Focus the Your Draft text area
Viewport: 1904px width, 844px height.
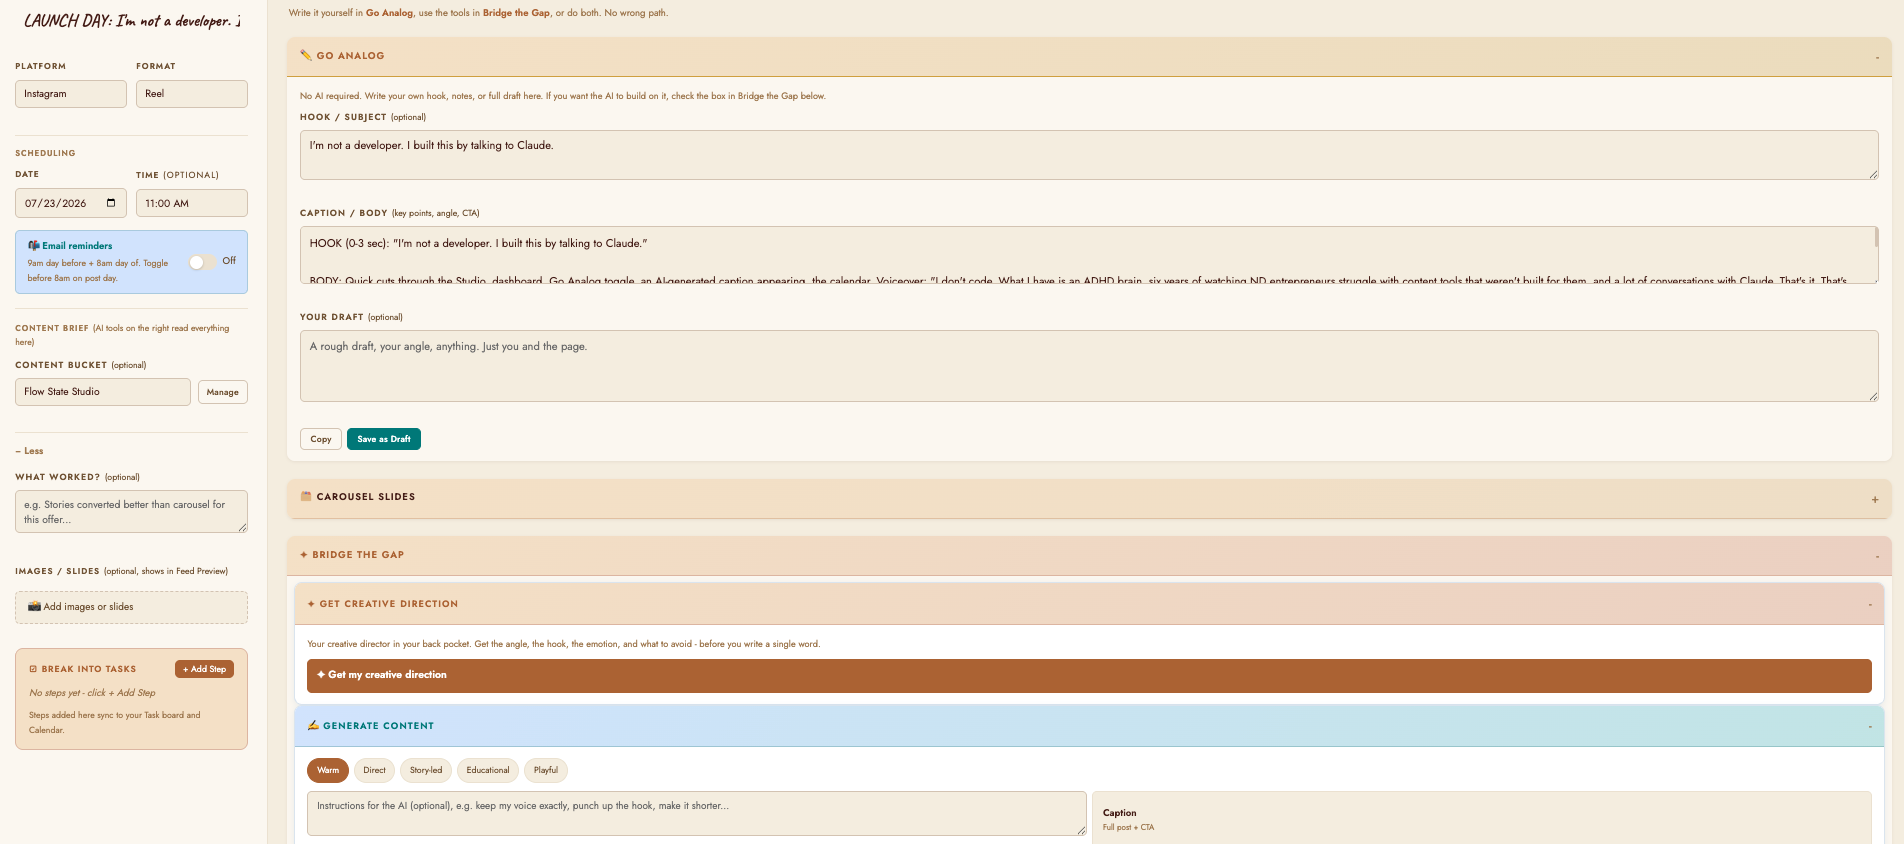point(1089,366)
